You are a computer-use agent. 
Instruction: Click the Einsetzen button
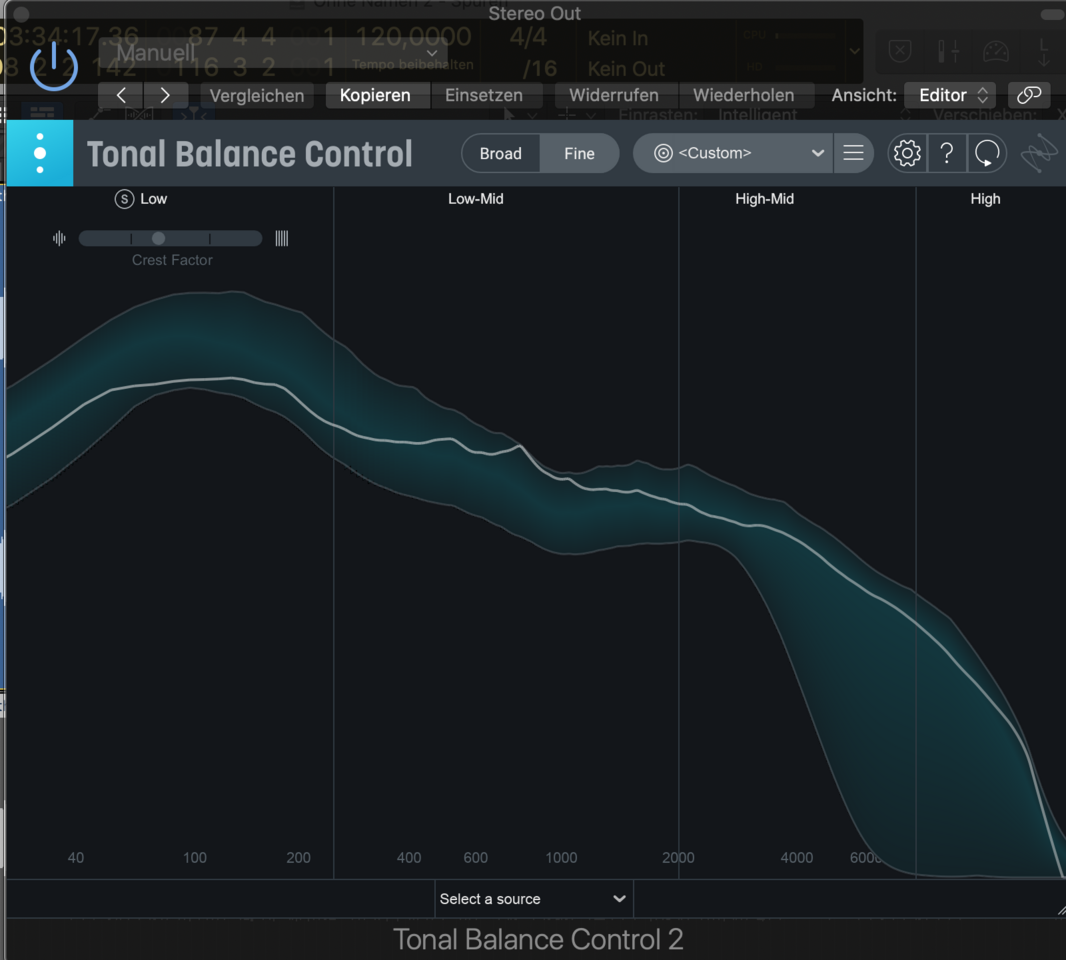coord(484,95)
